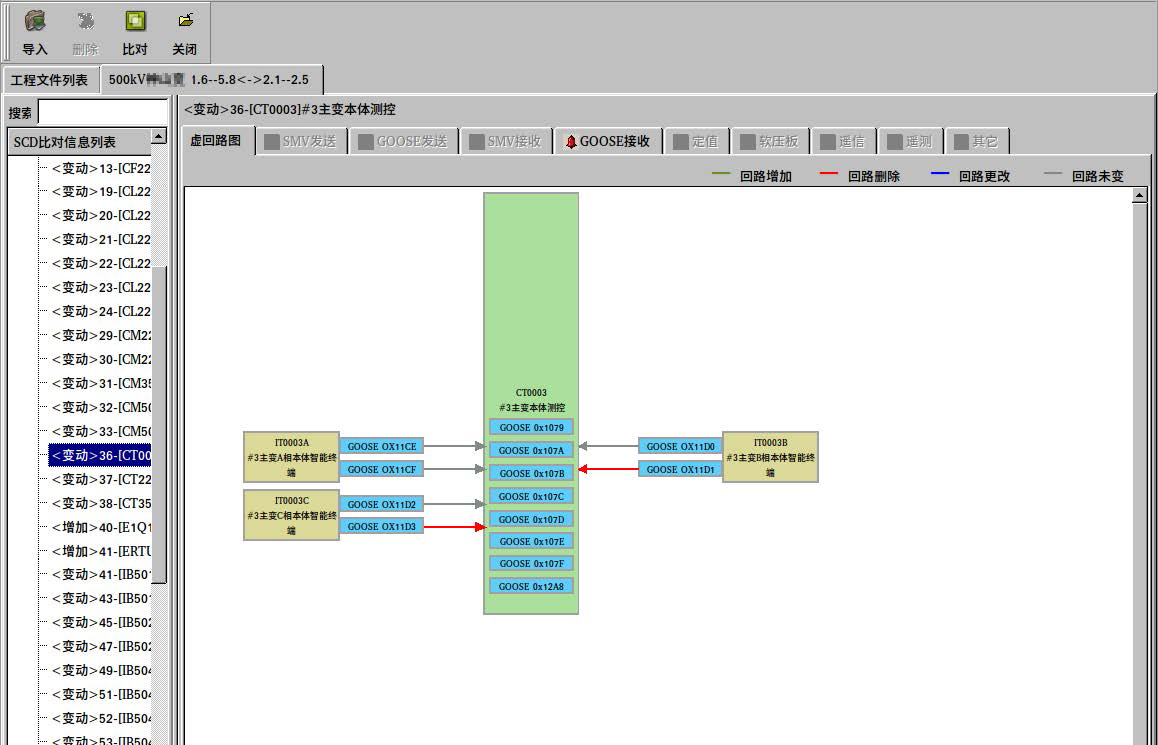Click the 导入 import toolbar icon

pyautogui.click(x=35, y=21)
